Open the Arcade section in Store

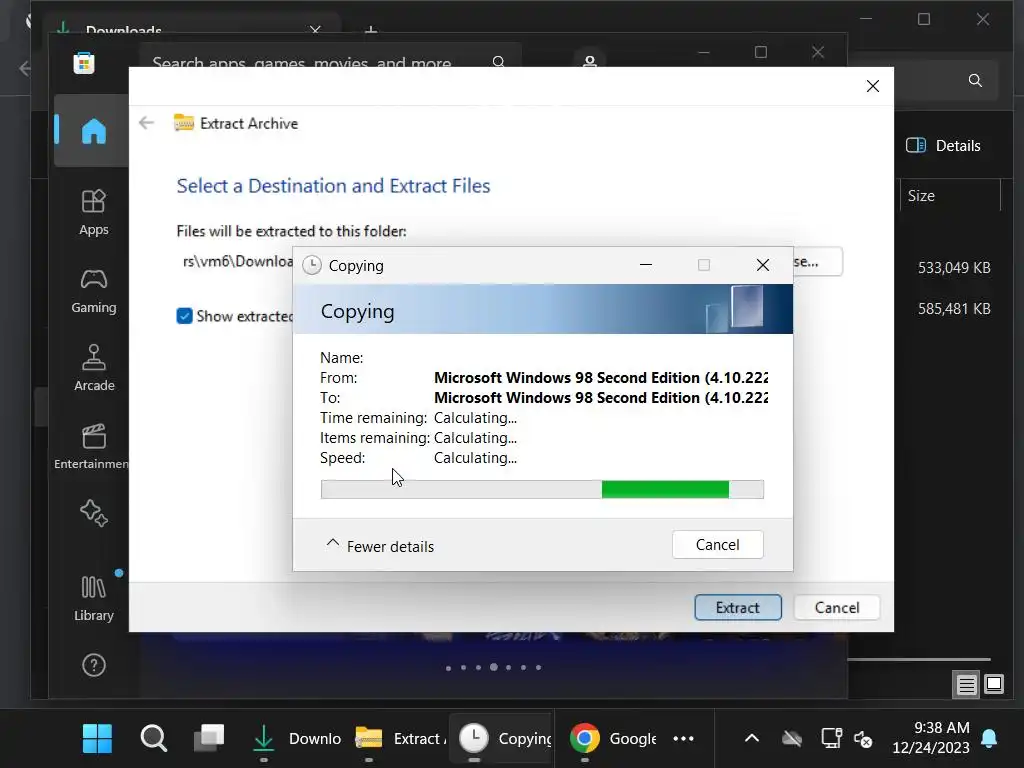pos(93,368)
